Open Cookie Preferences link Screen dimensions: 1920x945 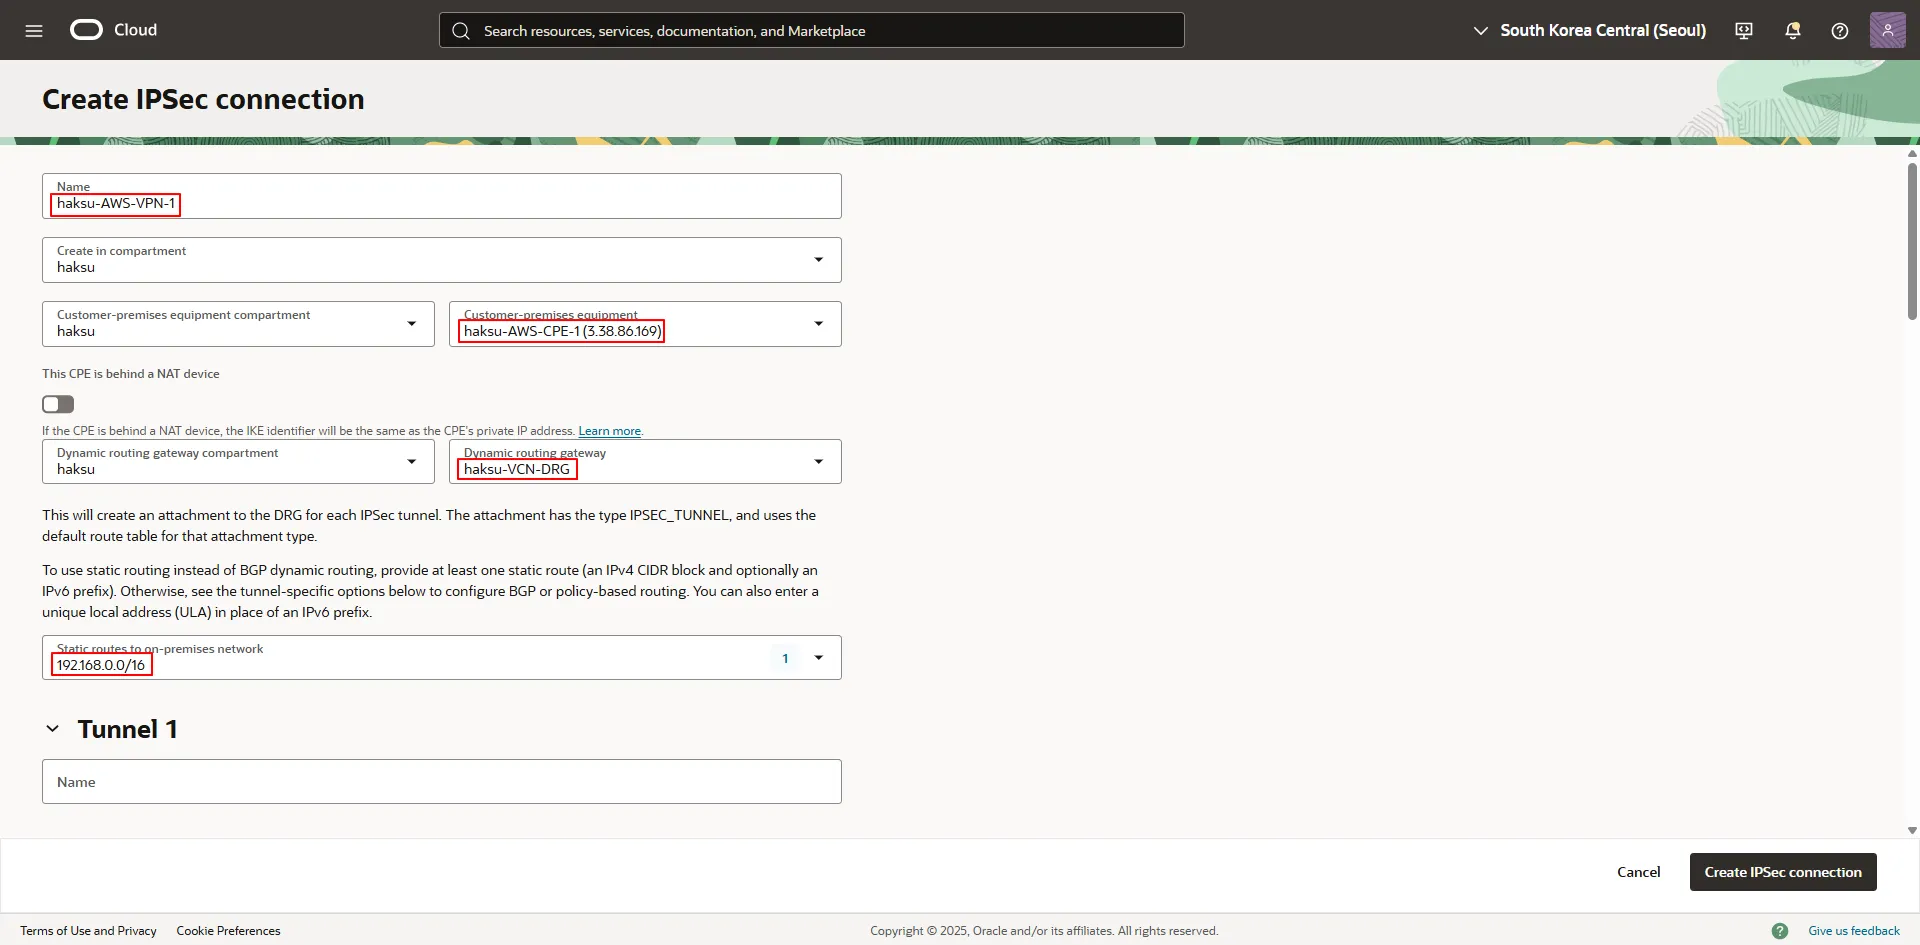pos(228,931)
